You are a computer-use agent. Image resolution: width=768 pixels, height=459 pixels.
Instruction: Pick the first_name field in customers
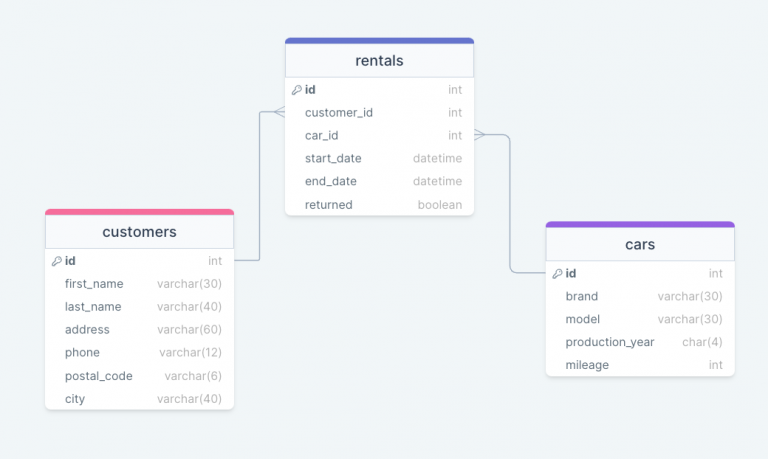[x=140, y=284]
